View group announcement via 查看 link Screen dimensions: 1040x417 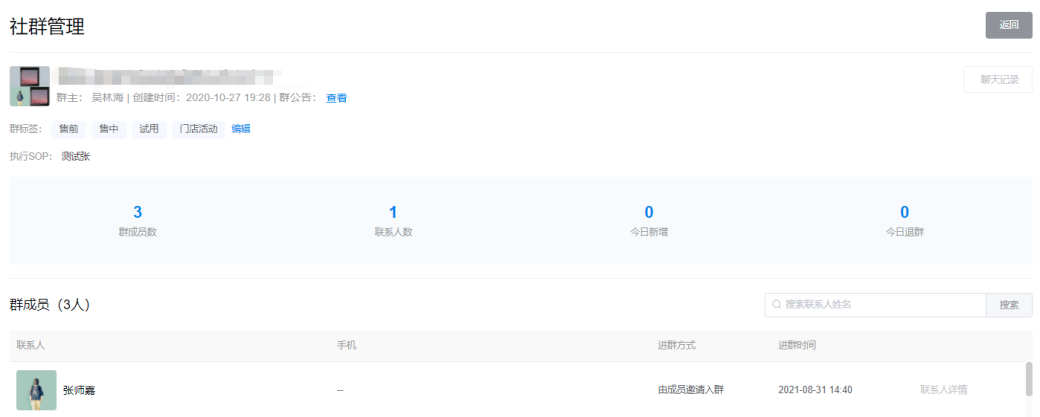[336, 98]
